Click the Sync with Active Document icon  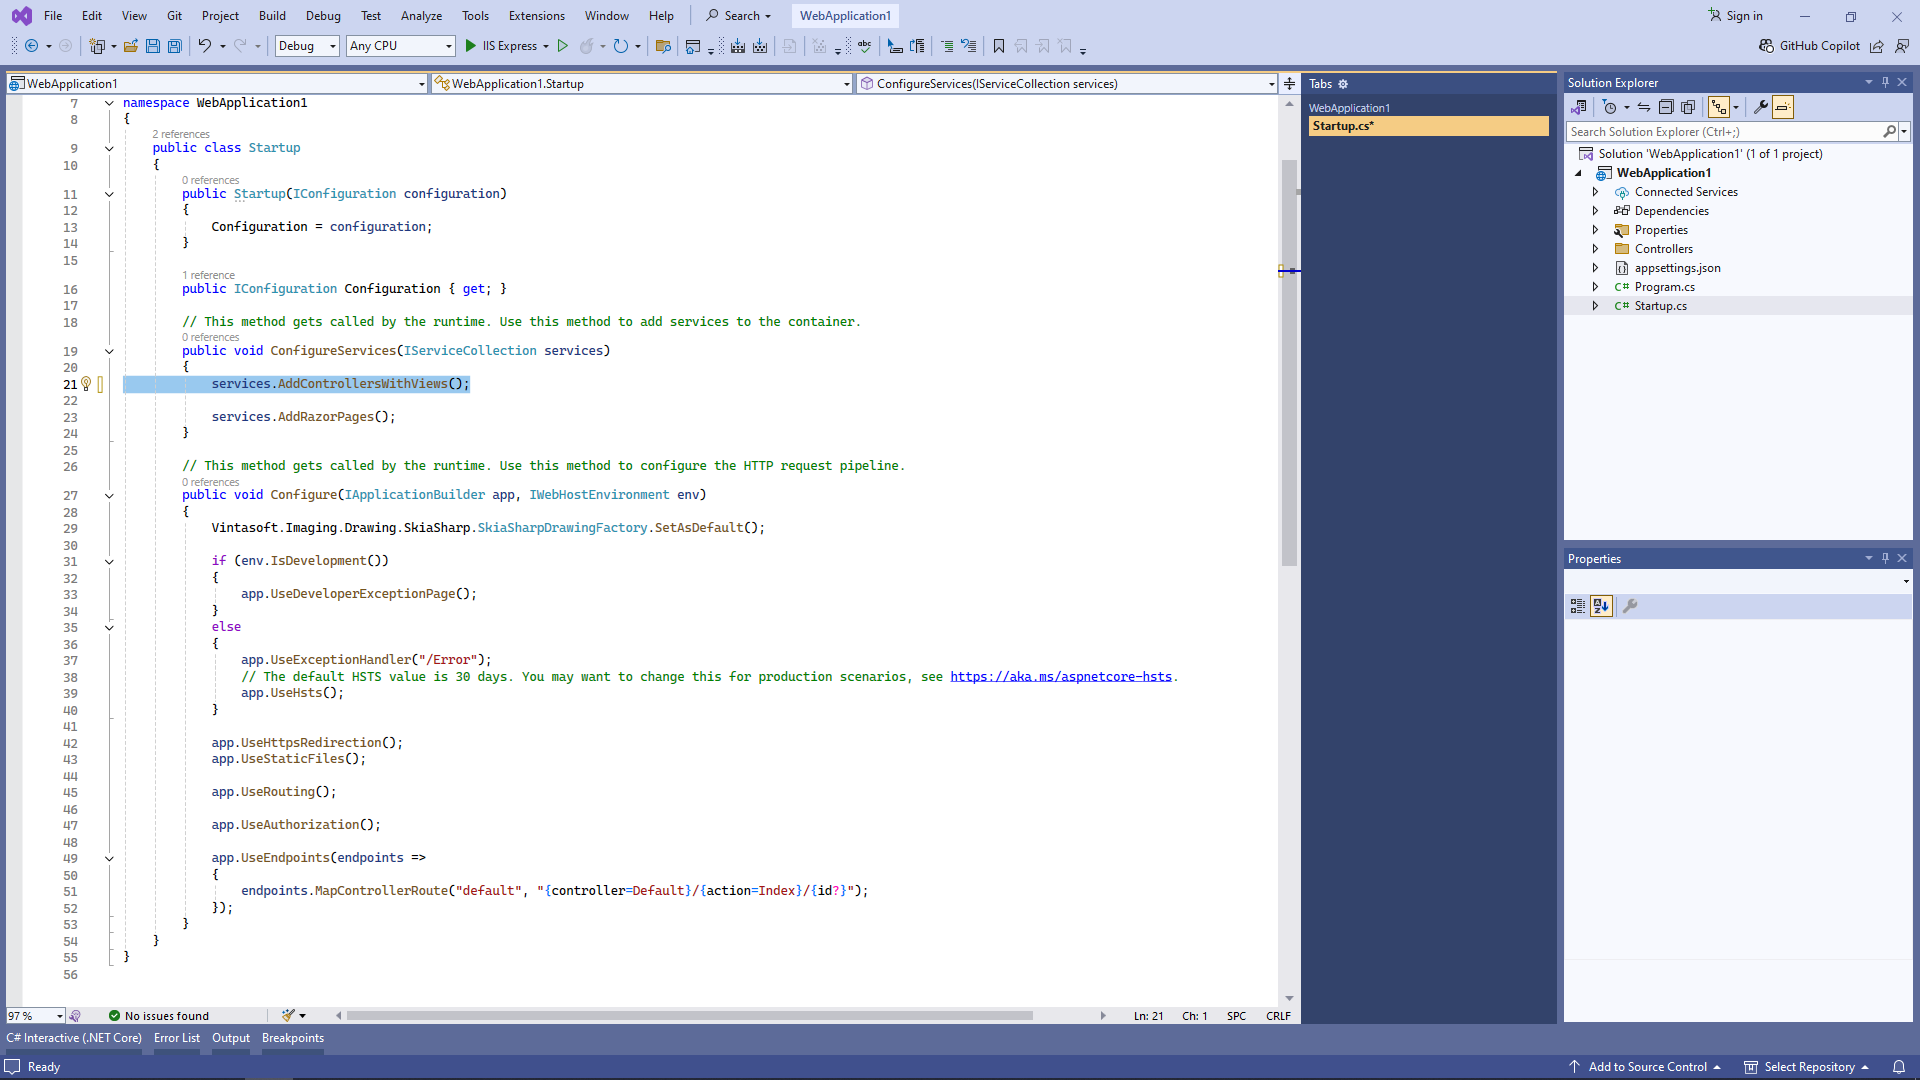pos(1644,107)
